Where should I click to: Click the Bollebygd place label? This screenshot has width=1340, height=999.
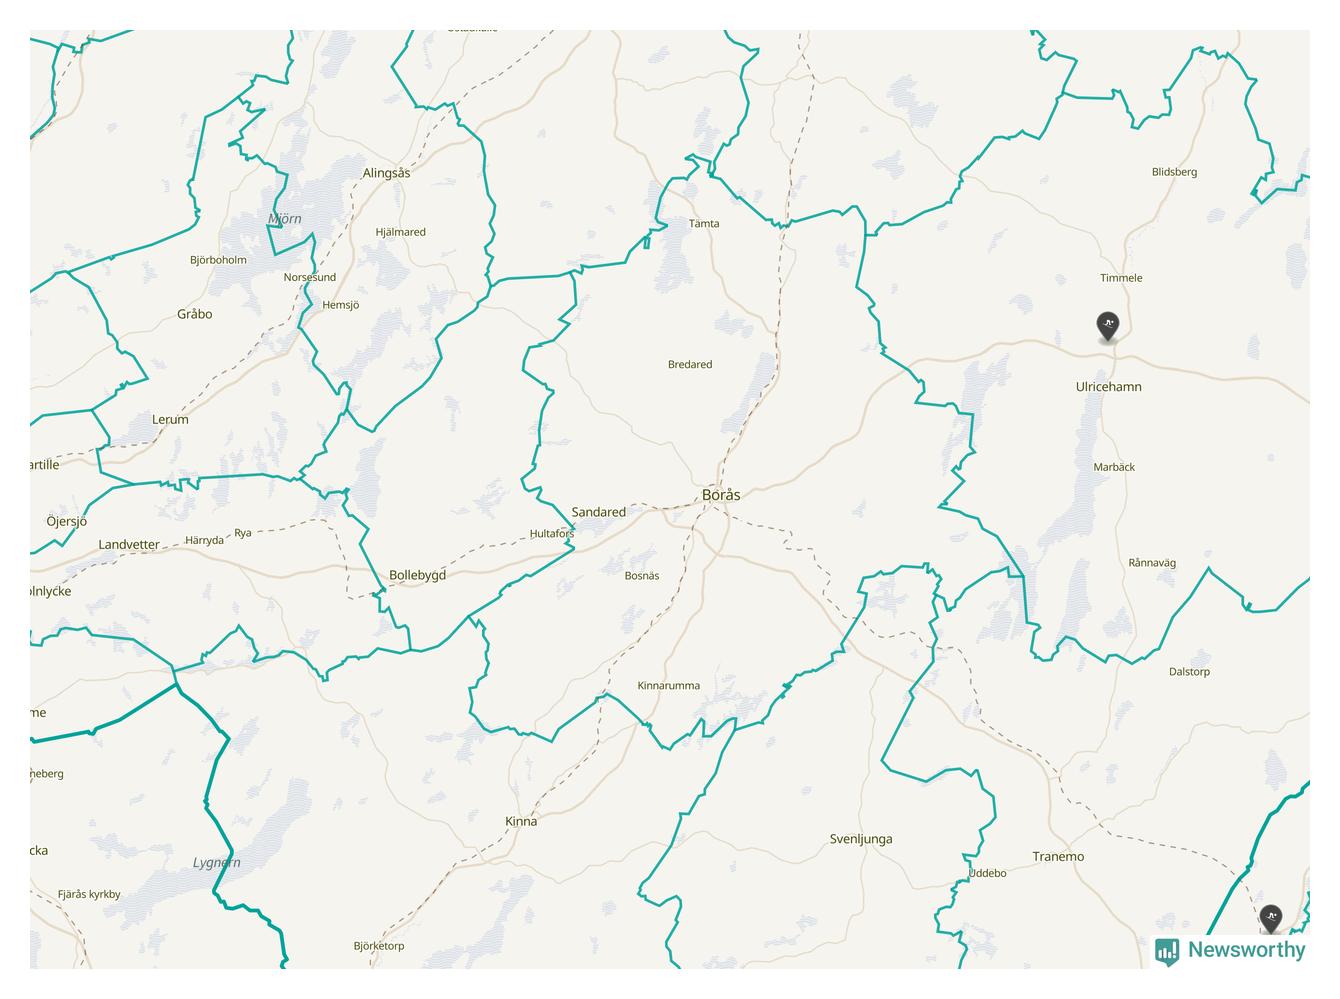[x=417, y=575]
